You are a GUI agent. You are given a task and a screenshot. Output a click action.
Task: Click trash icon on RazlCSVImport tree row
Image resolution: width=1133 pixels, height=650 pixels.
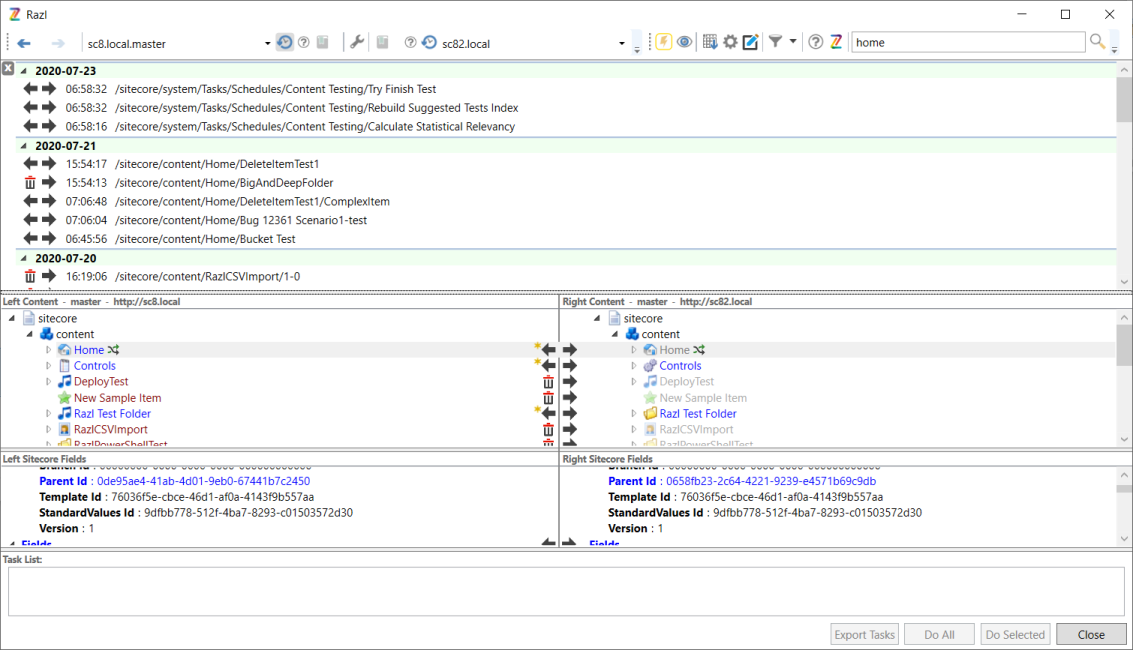[548, 430]
